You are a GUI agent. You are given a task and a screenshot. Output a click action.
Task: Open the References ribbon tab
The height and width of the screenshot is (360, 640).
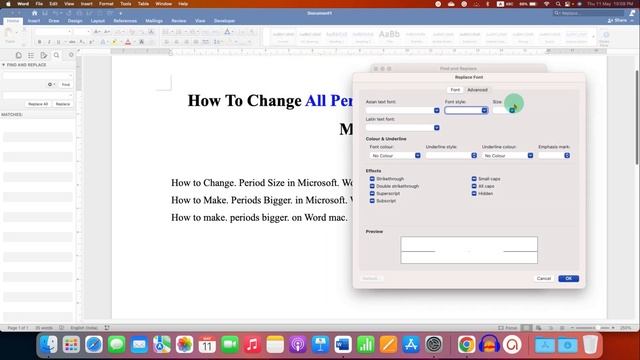125,21
